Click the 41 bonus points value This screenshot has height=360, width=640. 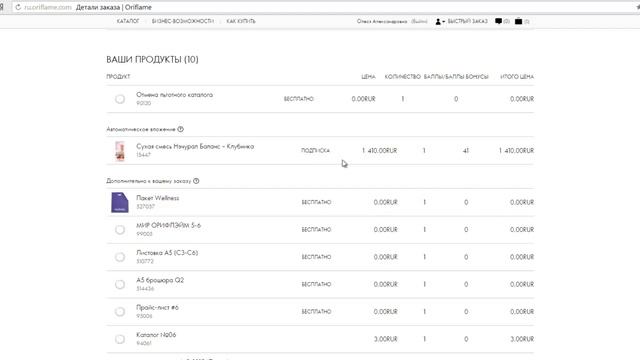466,151
